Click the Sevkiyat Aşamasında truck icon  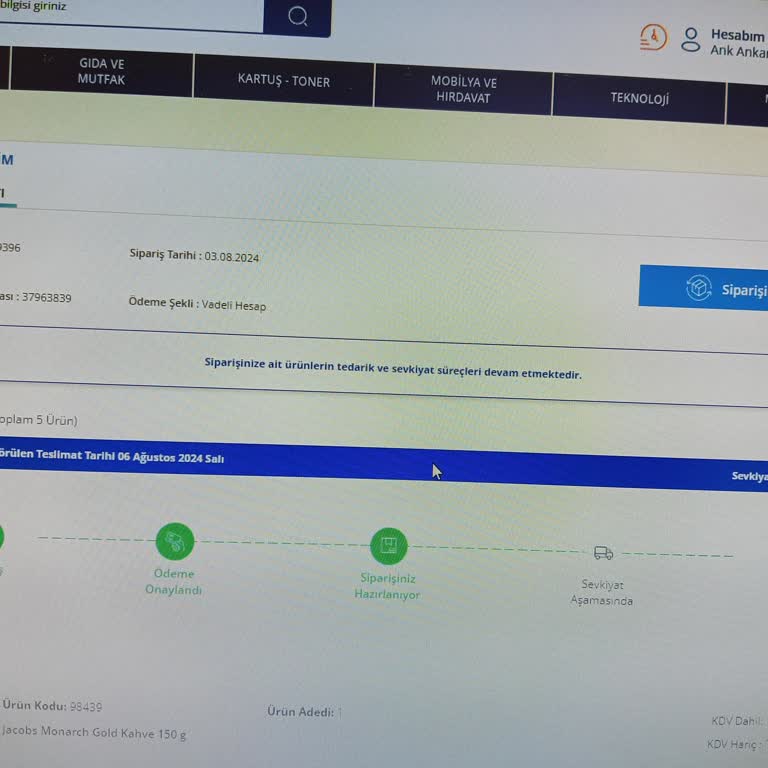click(603, 552)
